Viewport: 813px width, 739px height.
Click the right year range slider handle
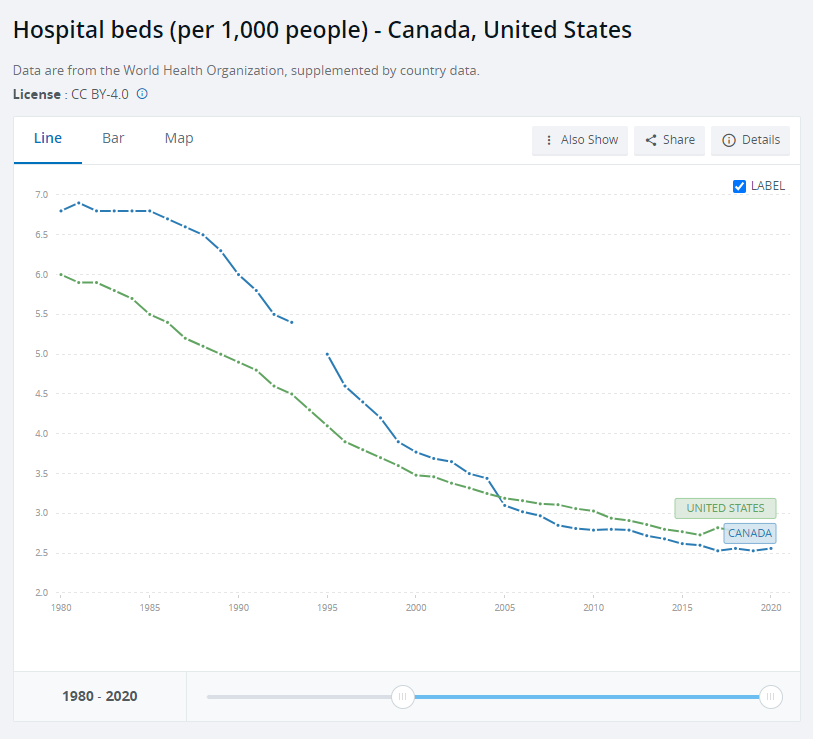pyautogui.click(x=771, y=697)
